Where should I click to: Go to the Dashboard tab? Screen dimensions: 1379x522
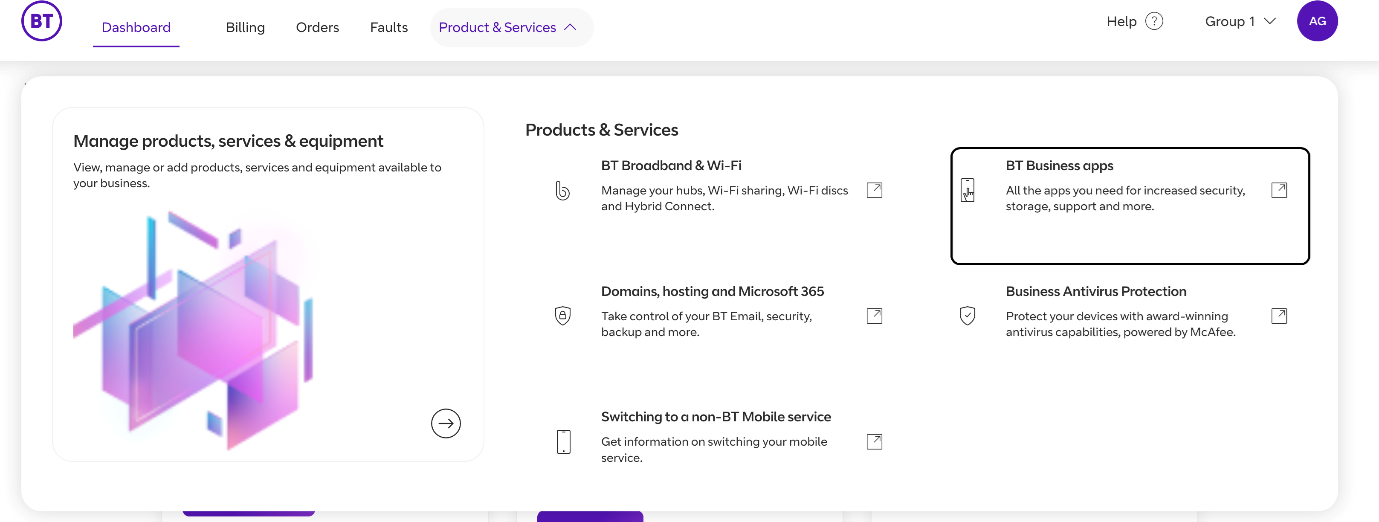[136, 27]
